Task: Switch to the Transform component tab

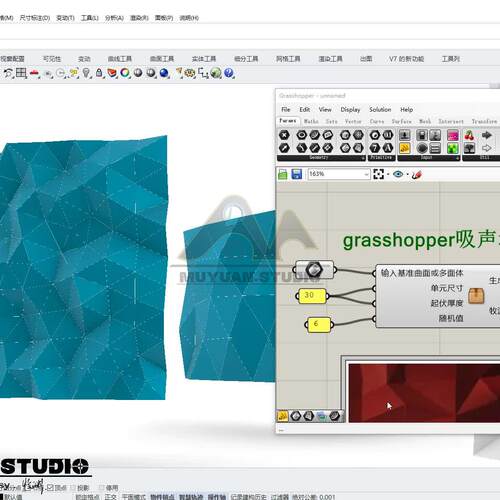Action: pos(484,121)
